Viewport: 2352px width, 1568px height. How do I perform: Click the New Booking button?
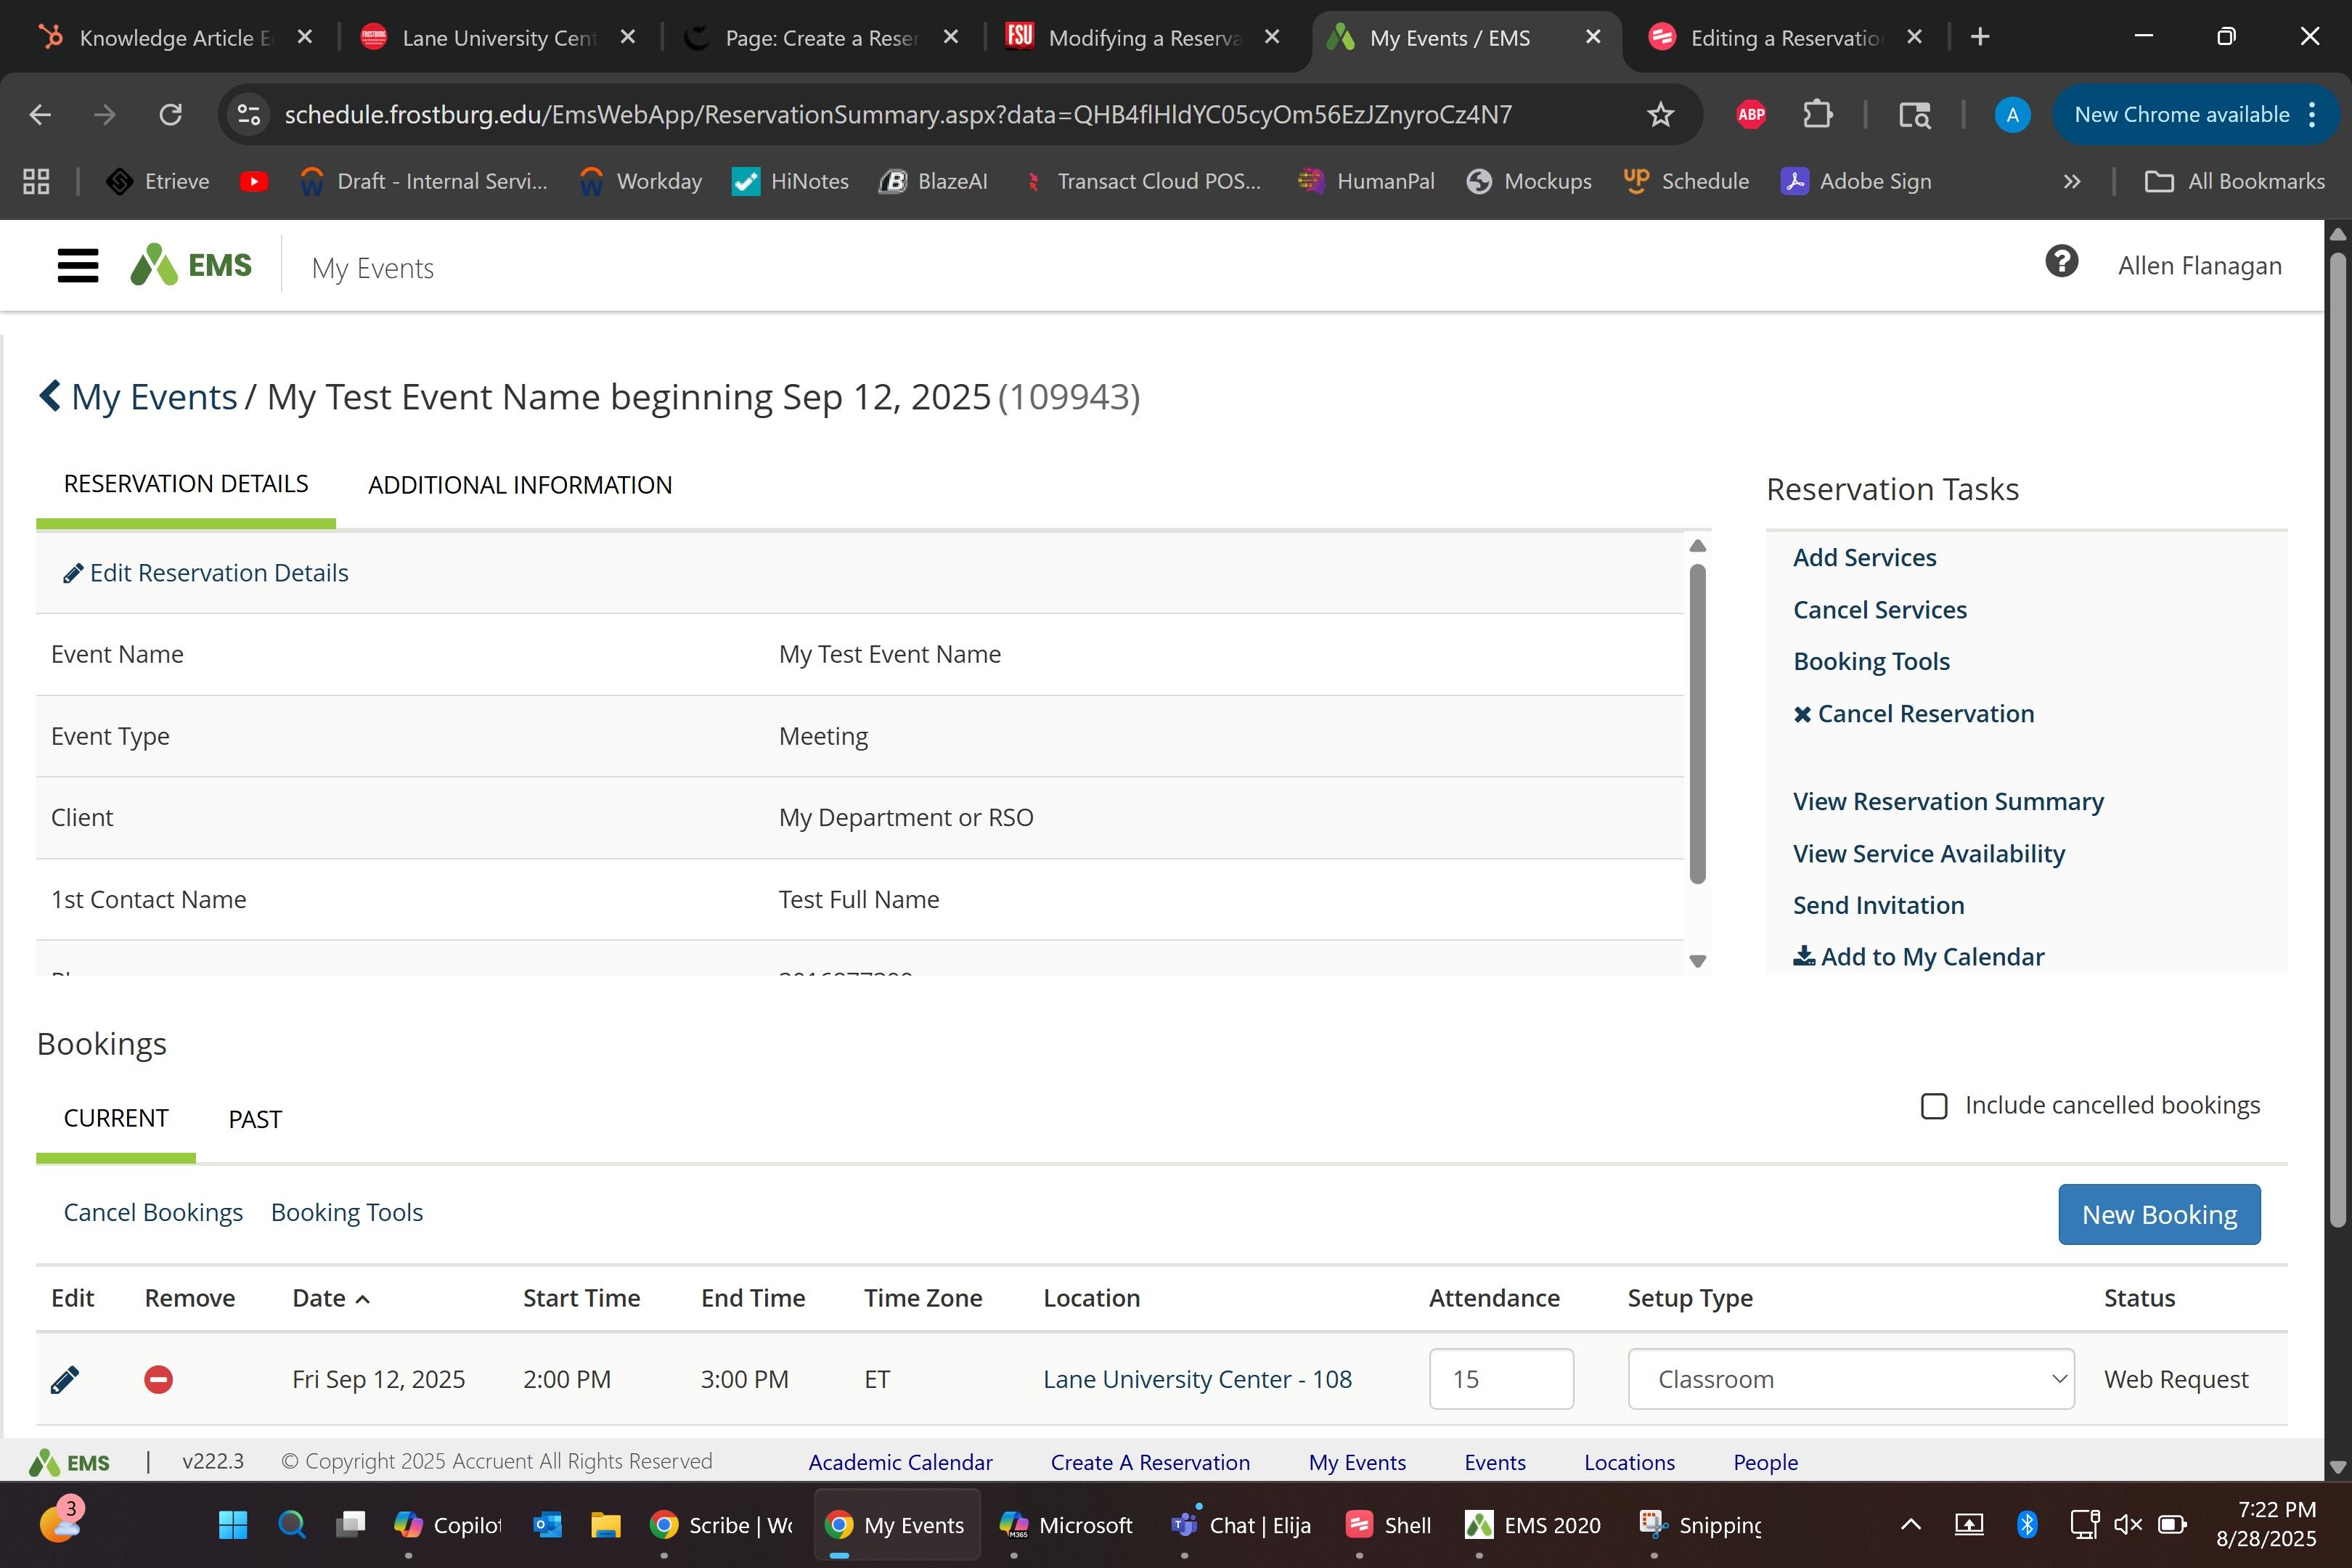coord(2159,1215)
